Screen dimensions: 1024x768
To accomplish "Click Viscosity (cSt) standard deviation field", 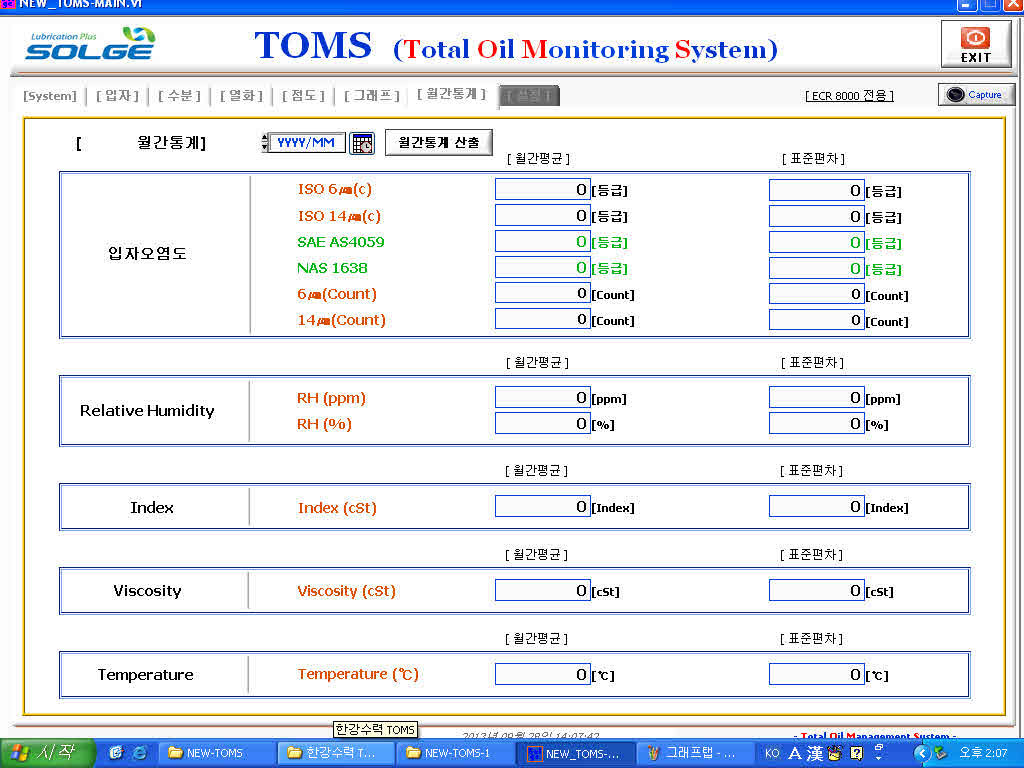I will [x=817, y=590].
